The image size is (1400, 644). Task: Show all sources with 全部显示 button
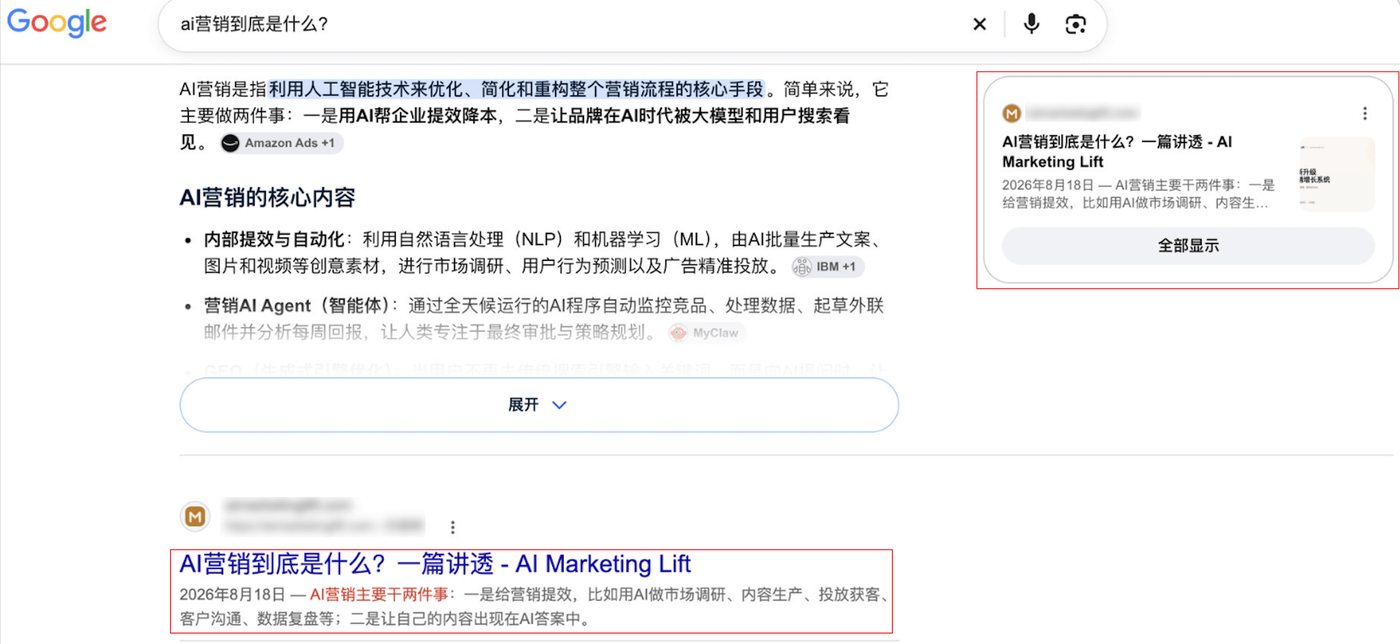(1188, 246)
